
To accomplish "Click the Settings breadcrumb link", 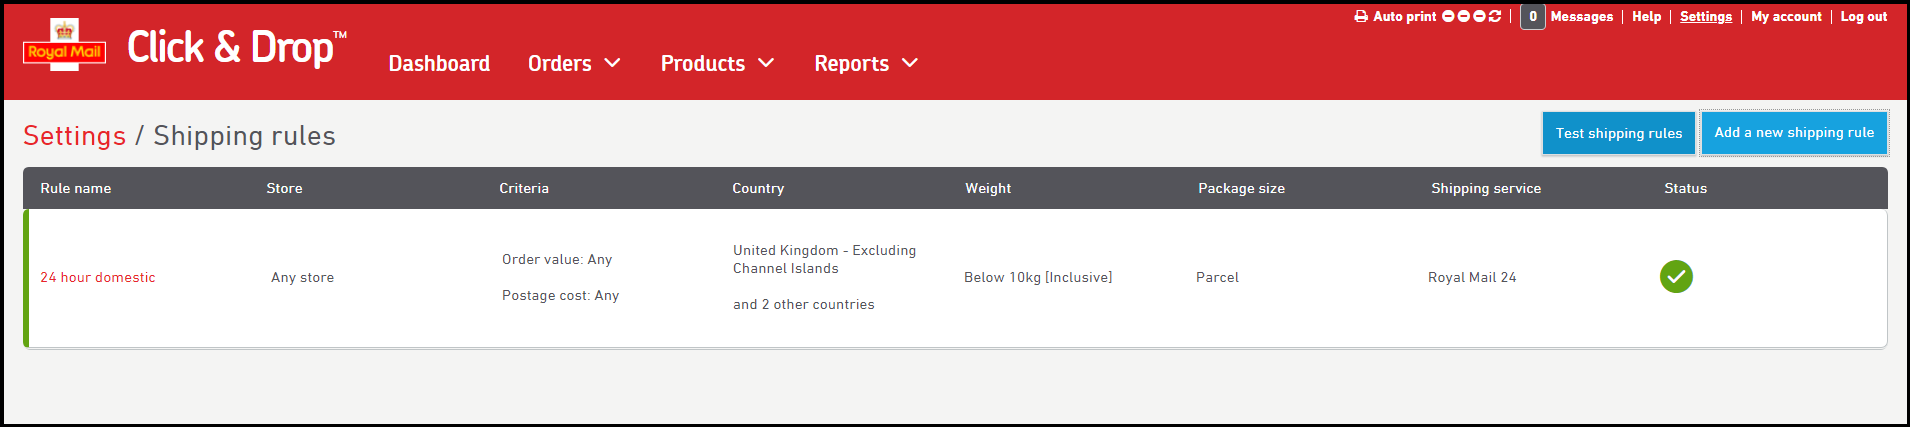I will 75,136.
